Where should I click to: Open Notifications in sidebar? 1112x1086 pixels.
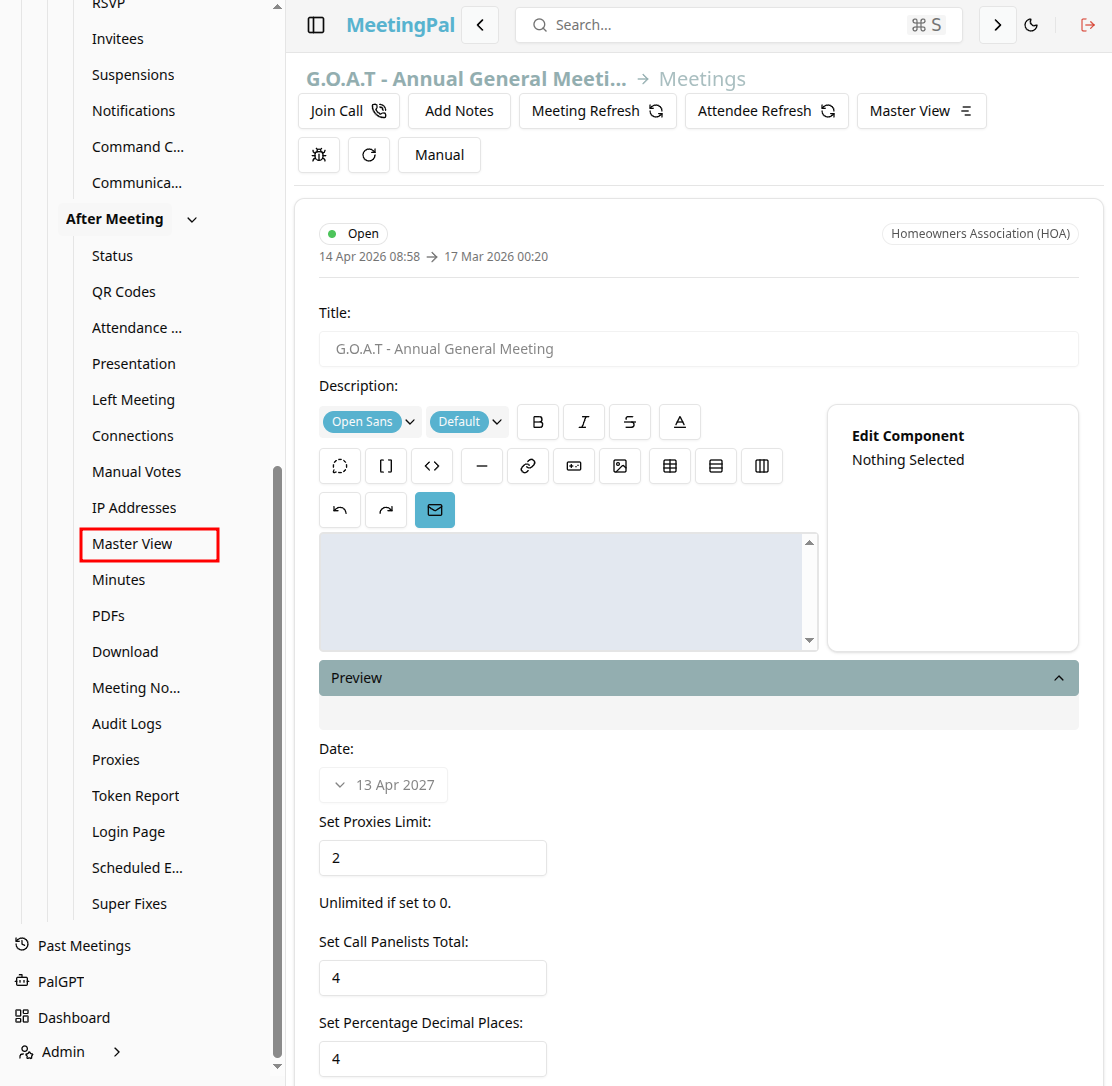[x=133, y=111]
